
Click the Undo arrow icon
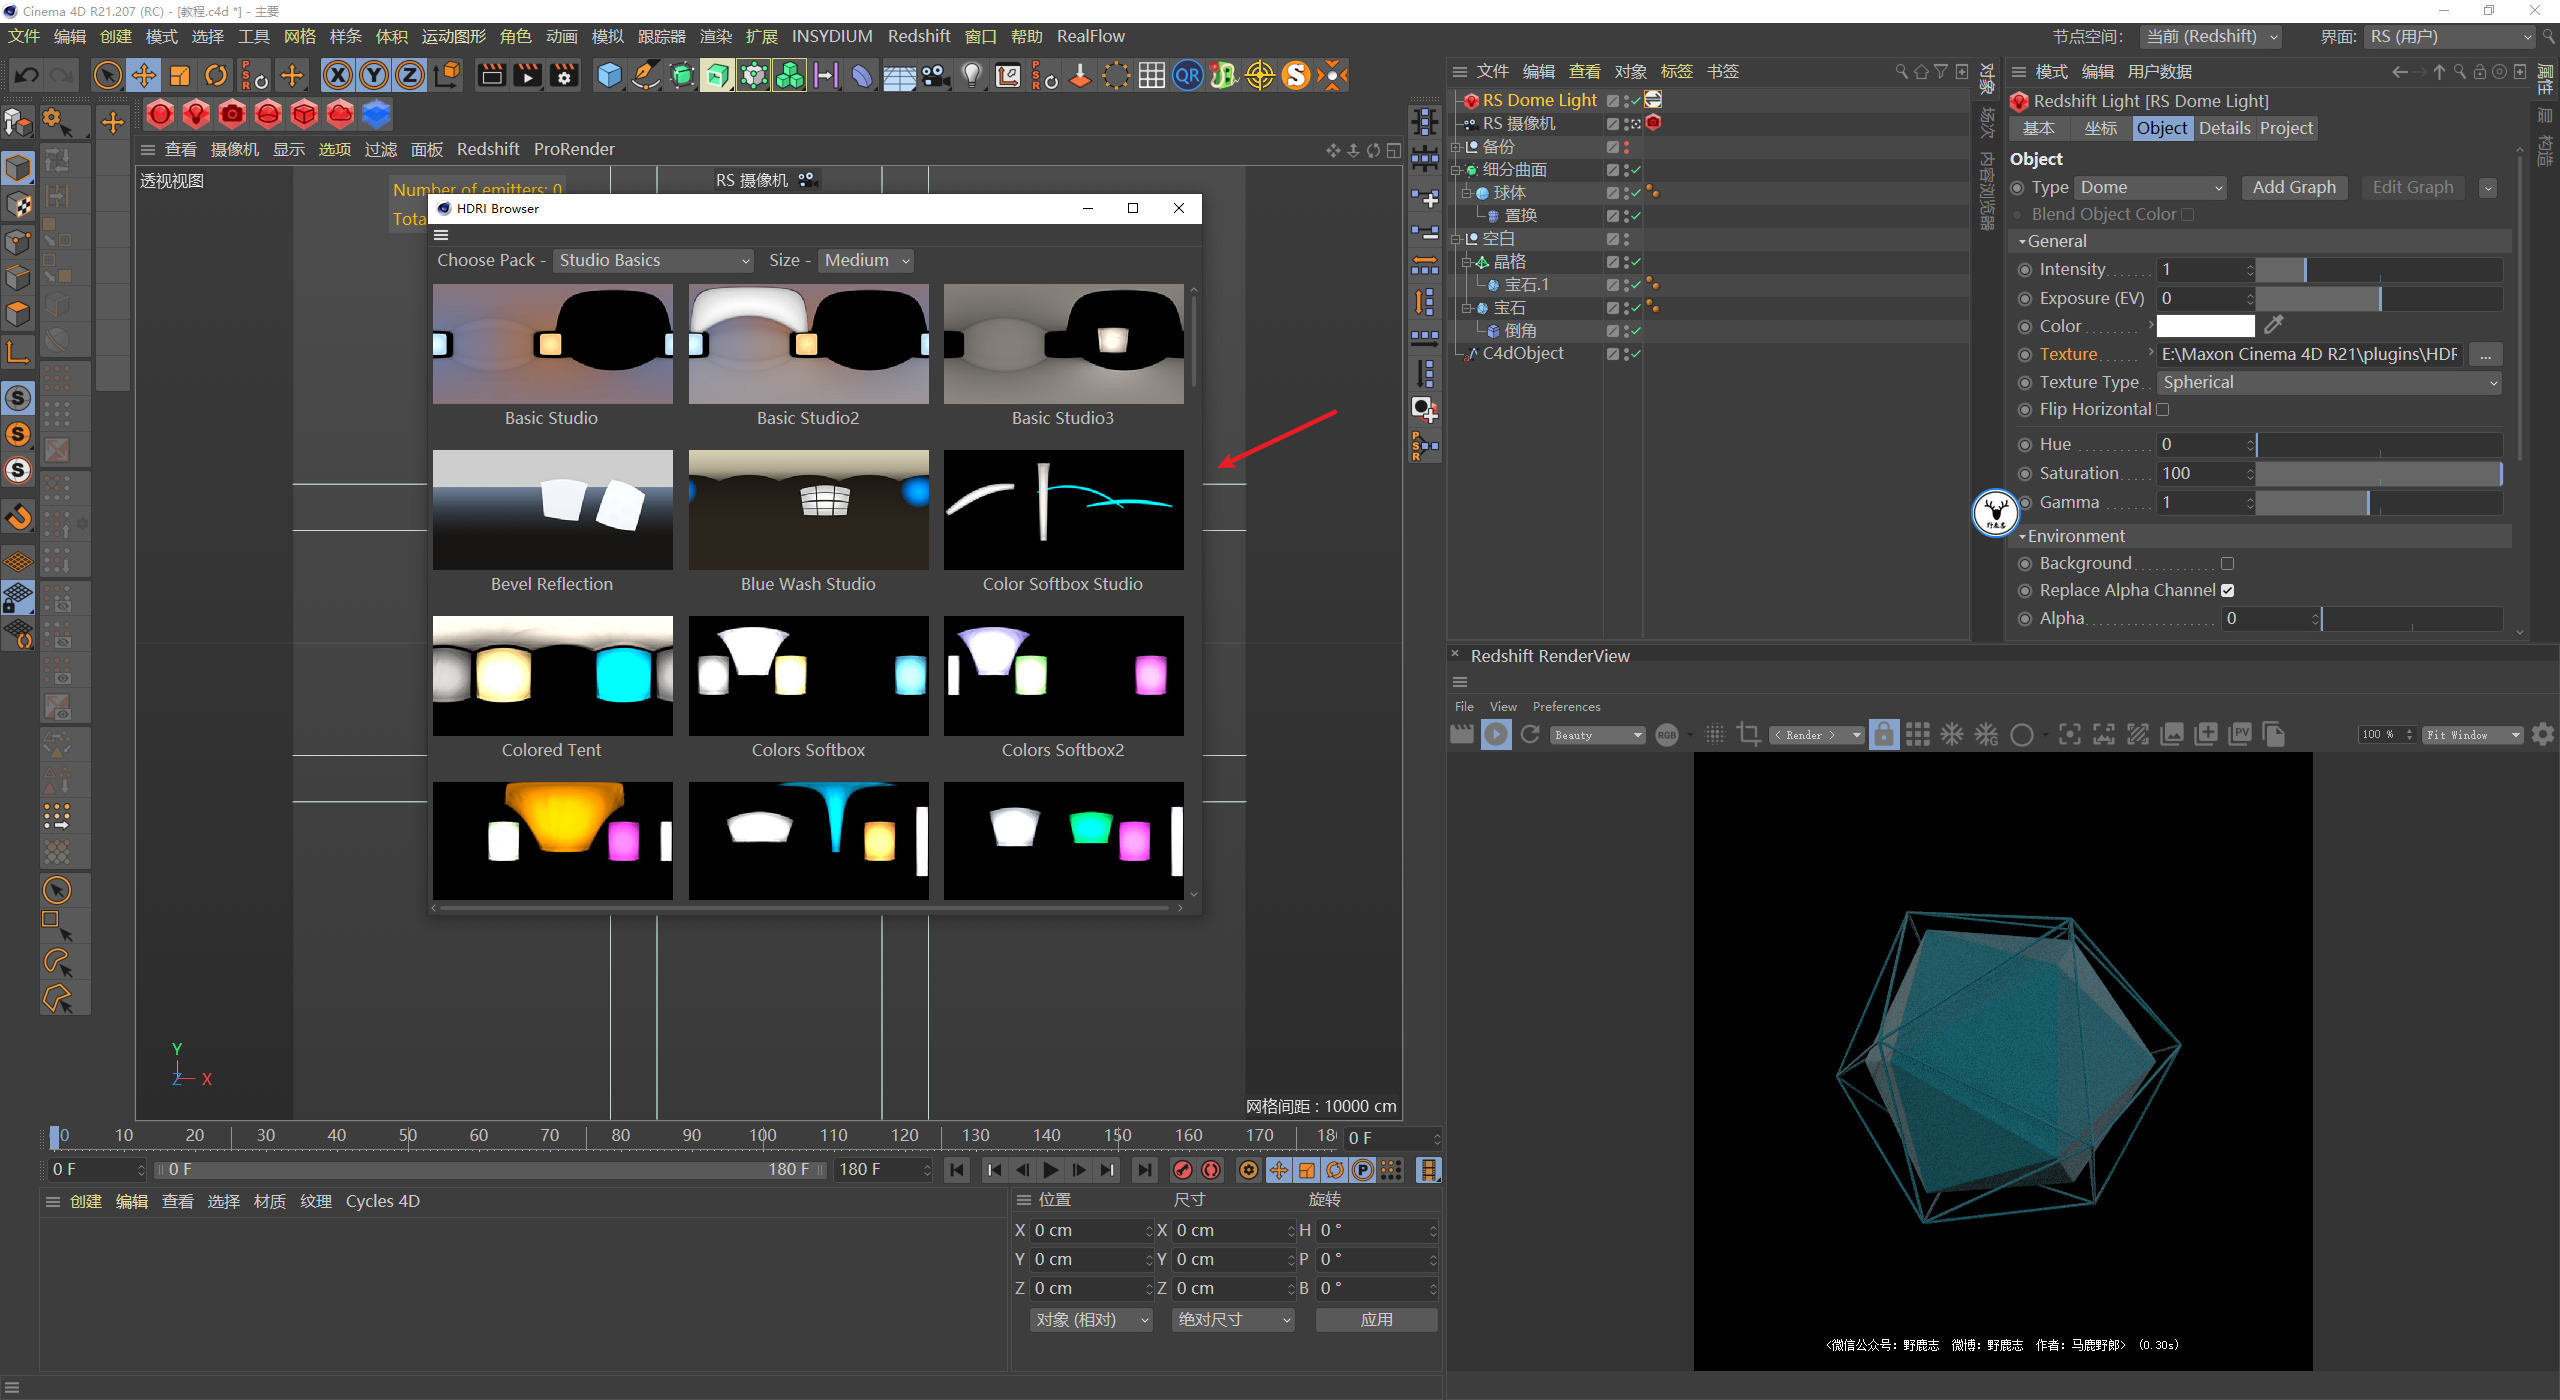(x=27, y=75)
